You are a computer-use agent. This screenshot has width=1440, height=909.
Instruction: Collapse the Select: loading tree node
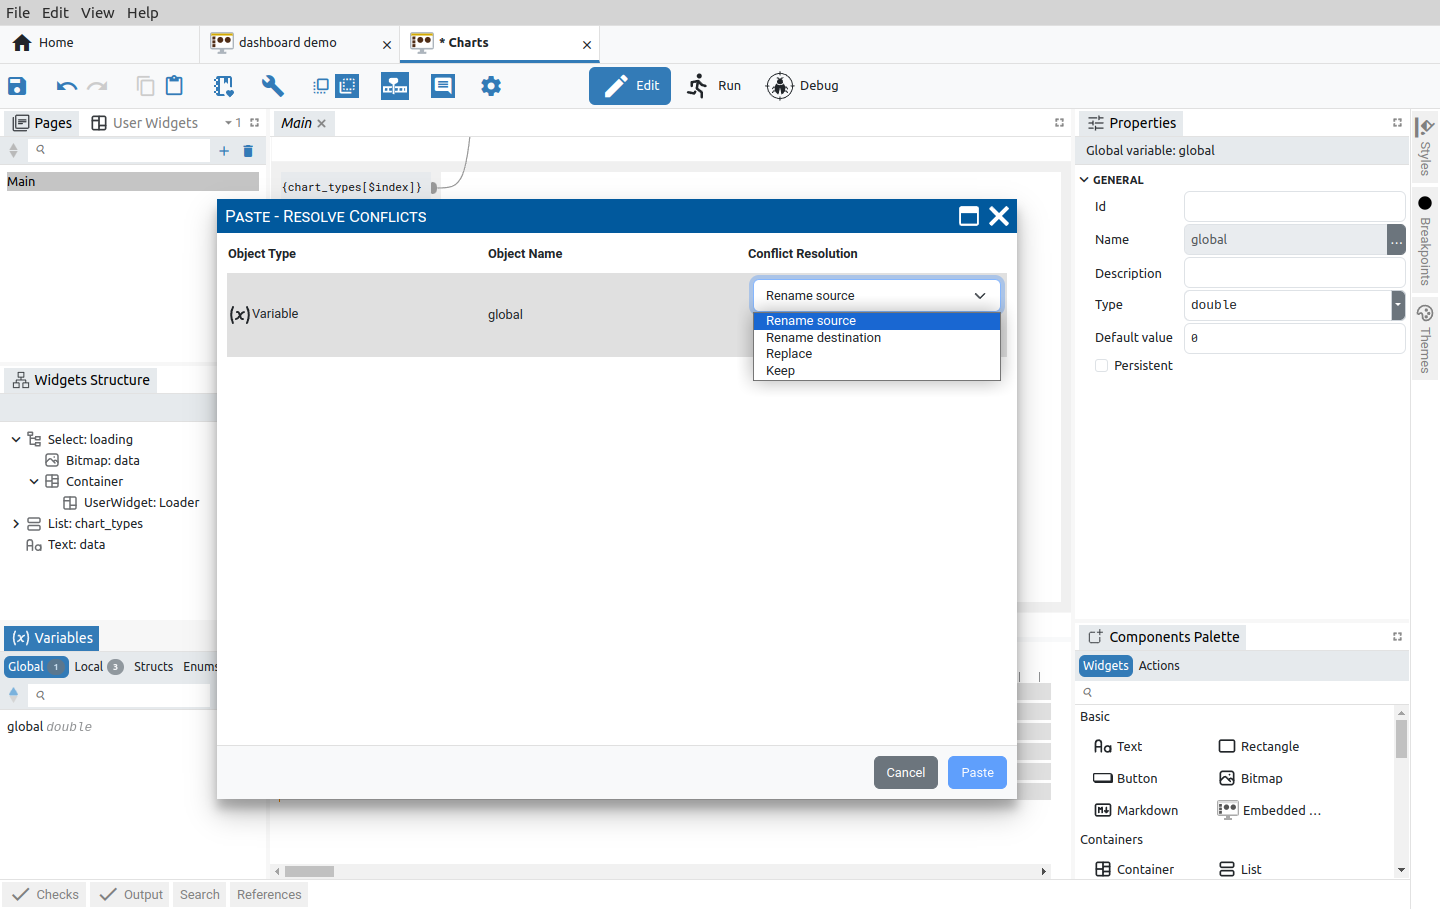[x=16, y=440]
